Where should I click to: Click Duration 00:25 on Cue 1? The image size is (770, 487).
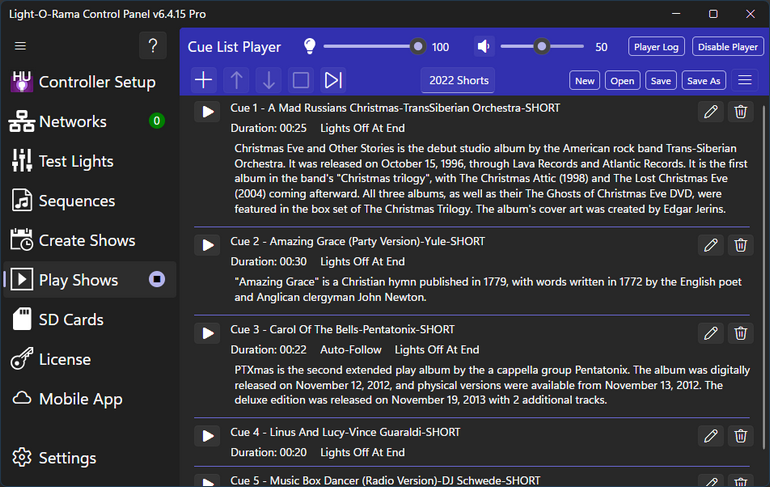coord(269,128)
